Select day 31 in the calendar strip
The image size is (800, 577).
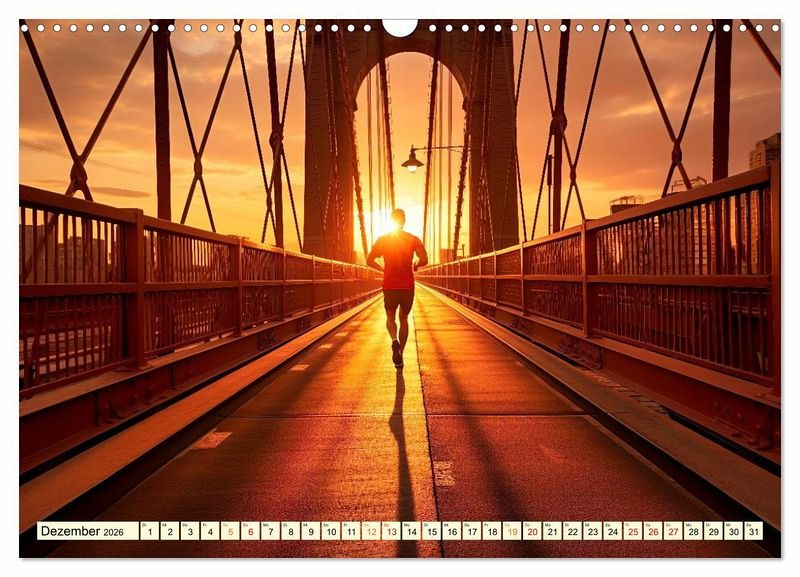click(754, 531)
